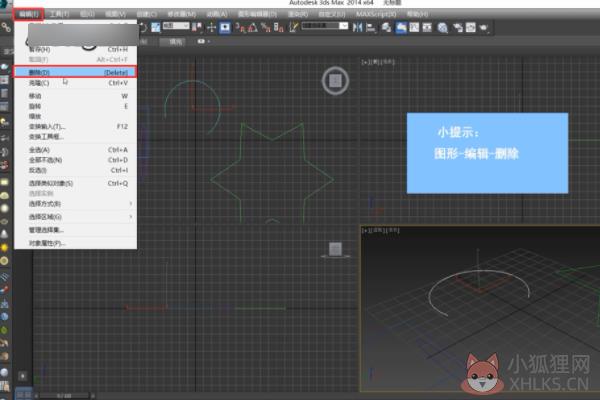
Task: Click the 删除(D) Delete menu entry
Action: [75, 72]
